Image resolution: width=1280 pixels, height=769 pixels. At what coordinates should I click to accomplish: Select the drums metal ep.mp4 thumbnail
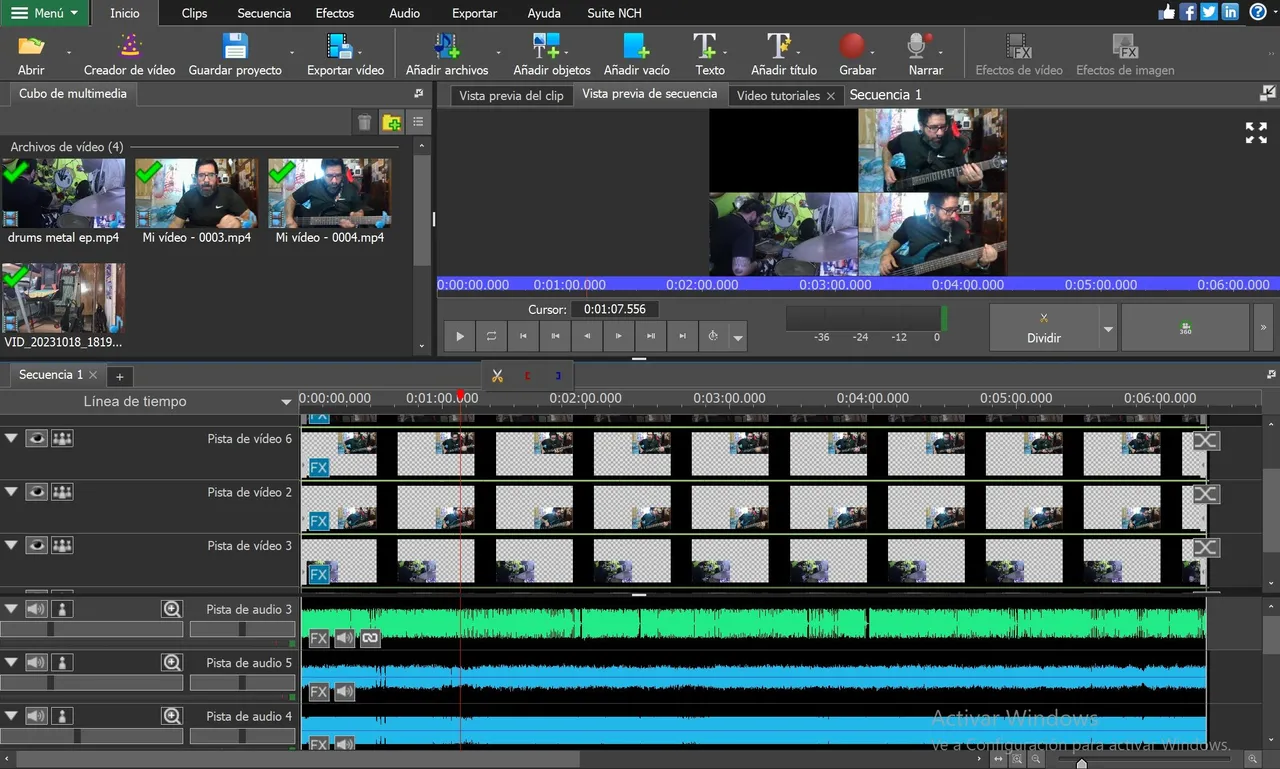coord(64,193)
